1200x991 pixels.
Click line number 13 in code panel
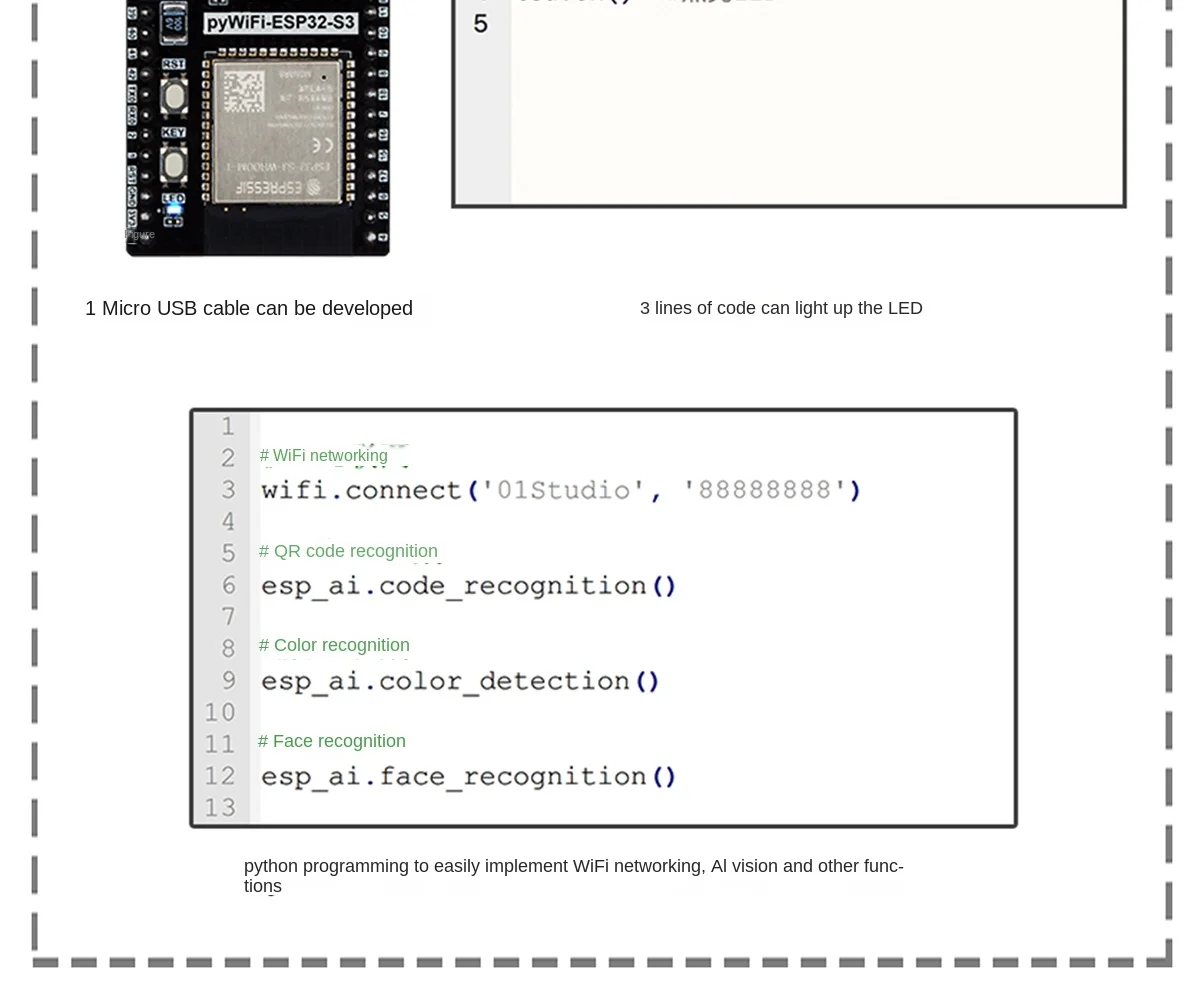click(220, 807)
